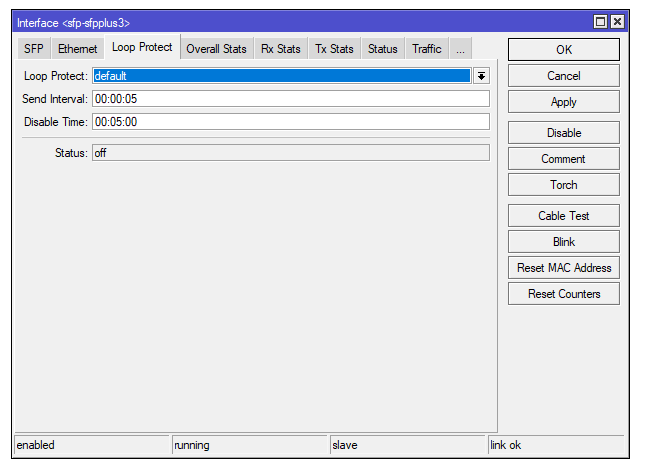The width and height of the screenshot is (645, 467).
Task: Select the Loop Protect 'default' value field
Action: (282, 76)
